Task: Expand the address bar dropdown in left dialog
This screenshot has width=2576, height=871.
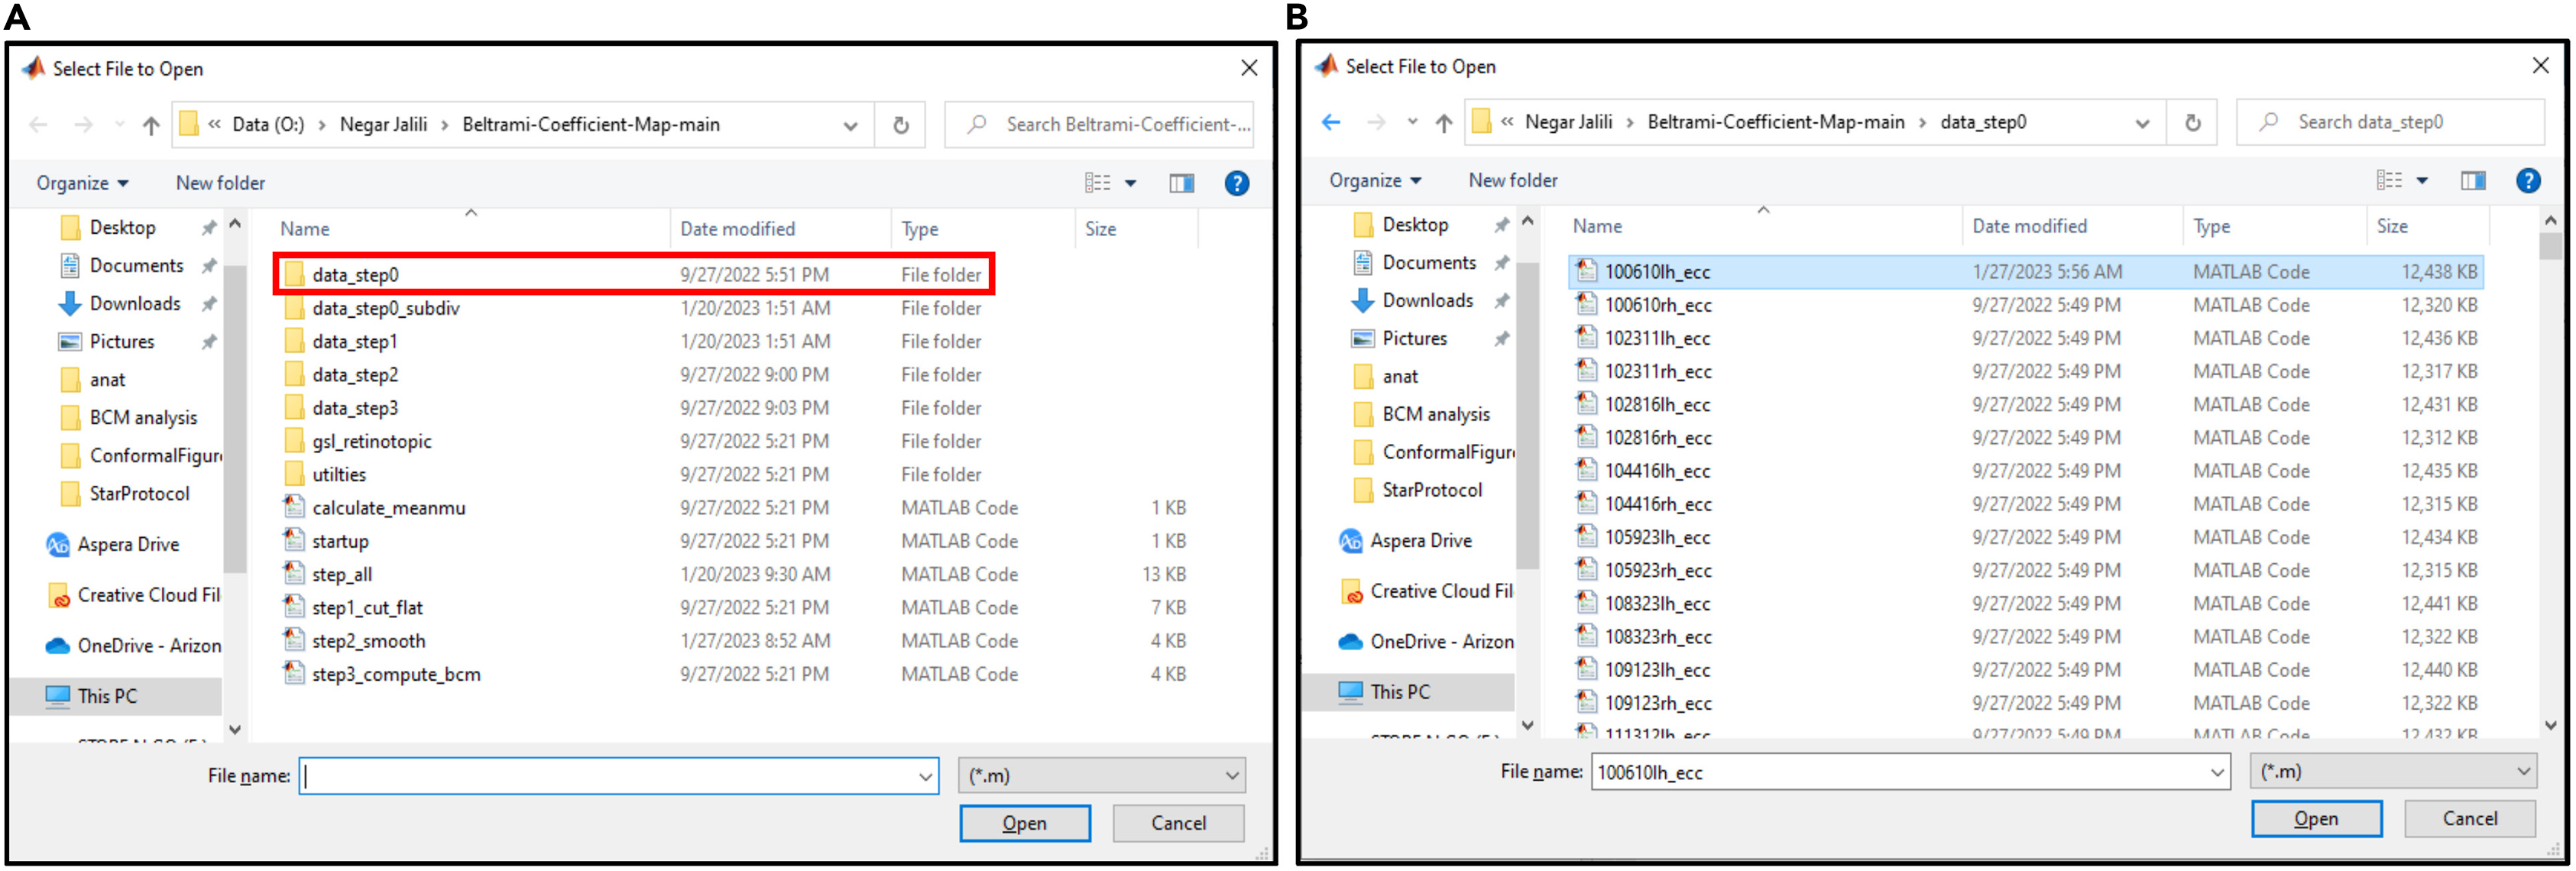Action: tap(850, 125)
